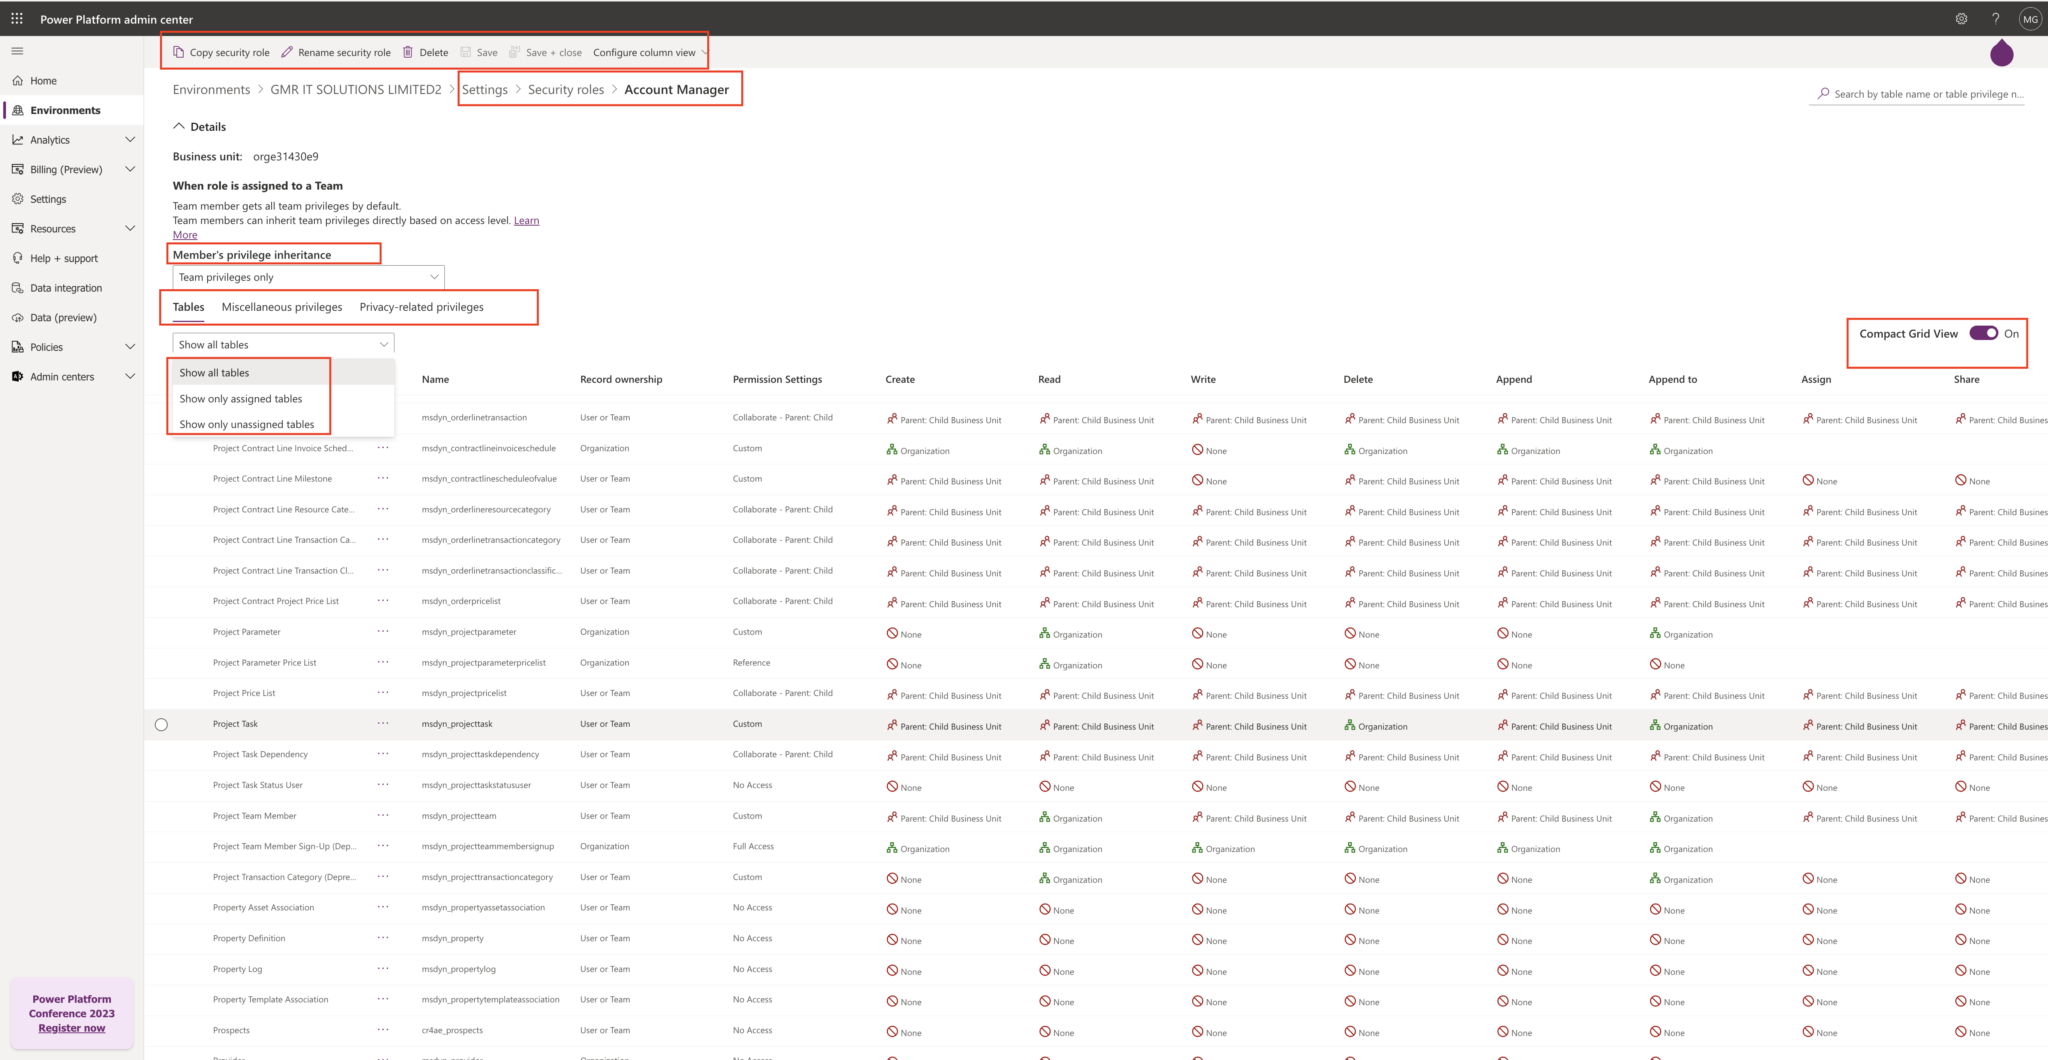Click the Policies icon in sidebar
The width and height of the screenshot is (2048, 1060).
(18, 347)
